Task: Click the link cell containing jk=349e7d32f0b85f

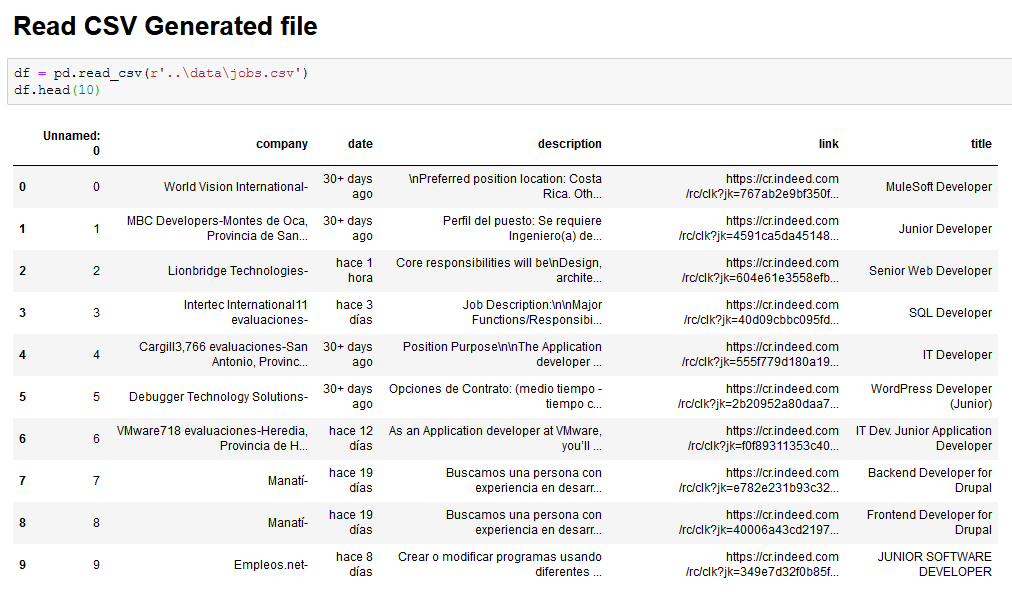Action: pyautogui.click(x=762, y=564)
